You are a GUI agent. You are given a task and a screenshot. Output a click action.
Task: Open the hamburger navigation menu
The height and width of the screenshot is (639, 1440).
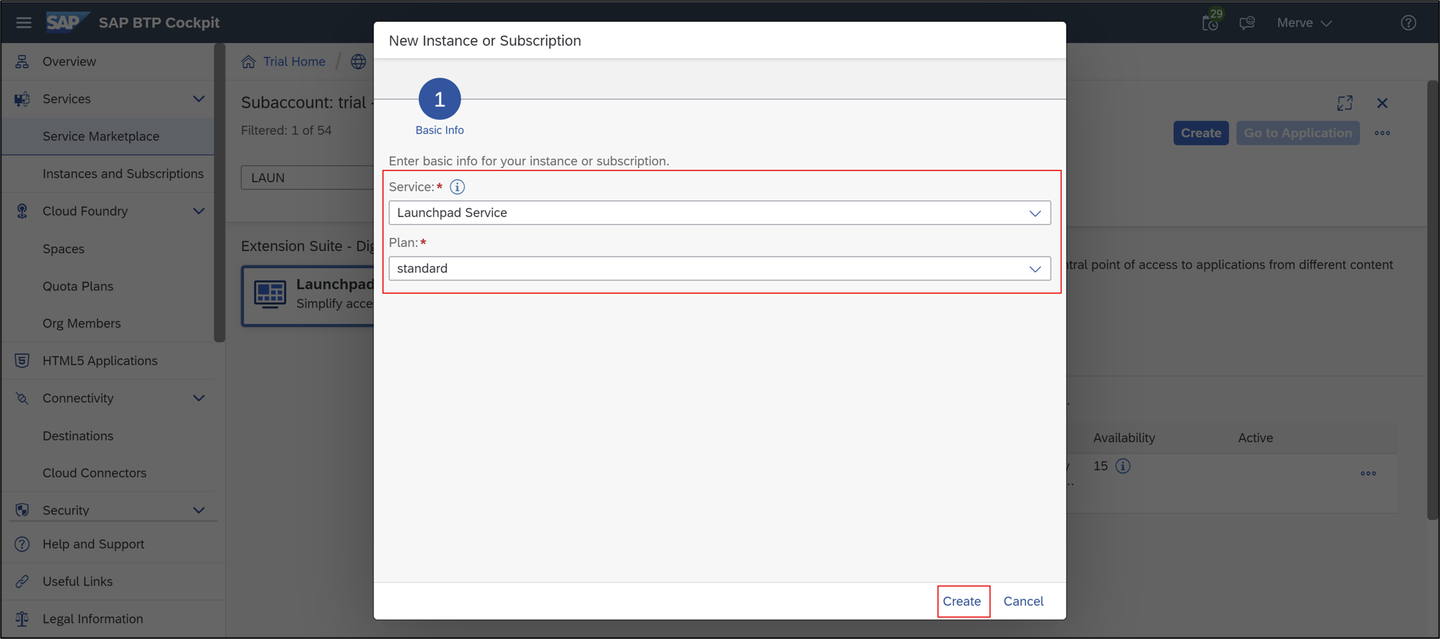point(23,22)
